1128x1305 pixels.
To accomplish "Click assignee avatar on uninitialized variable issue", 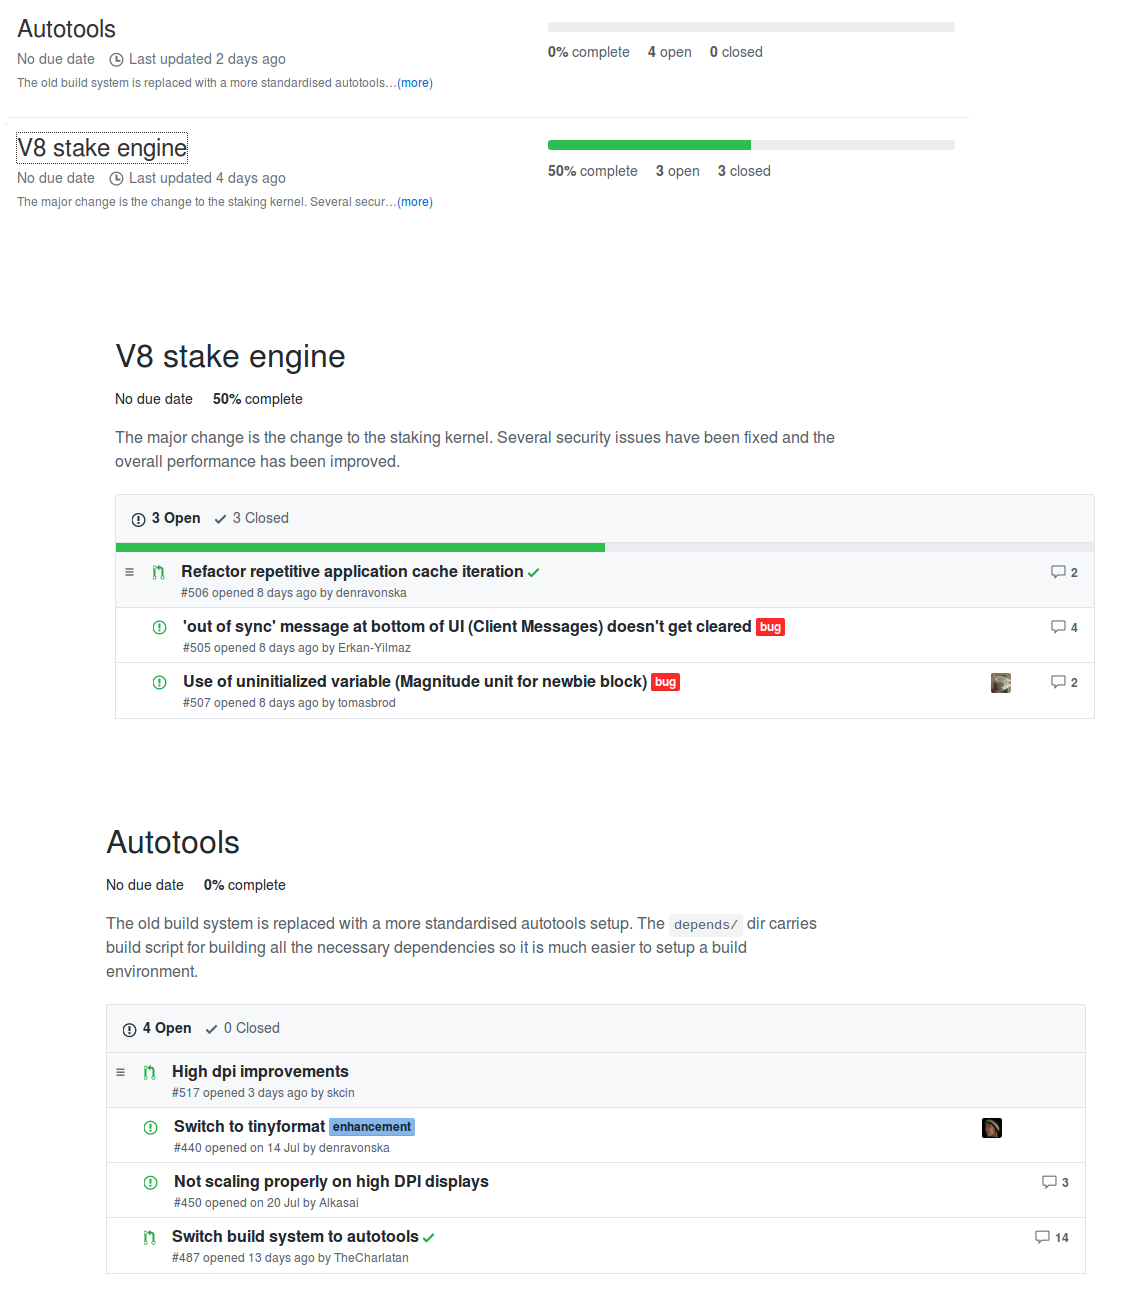I will coord(1001,683).
